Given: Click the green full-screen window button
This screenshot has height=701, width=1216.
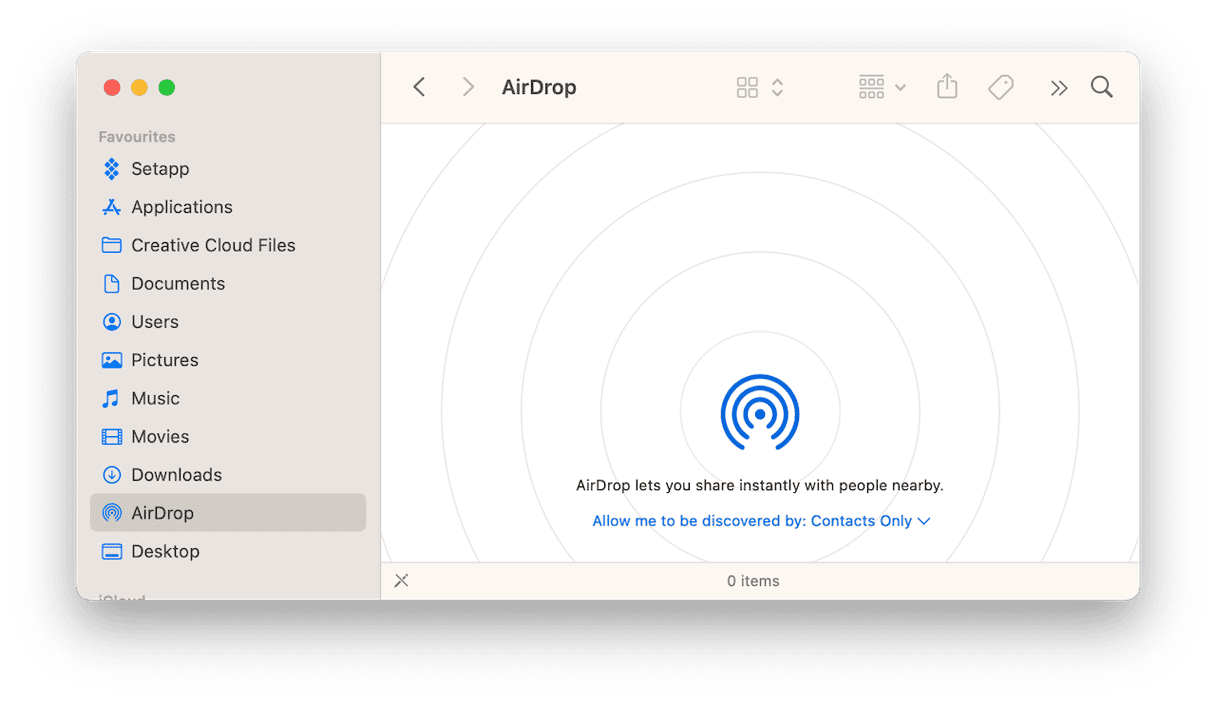Looking at the screenshot, I should tap(167, 88).
